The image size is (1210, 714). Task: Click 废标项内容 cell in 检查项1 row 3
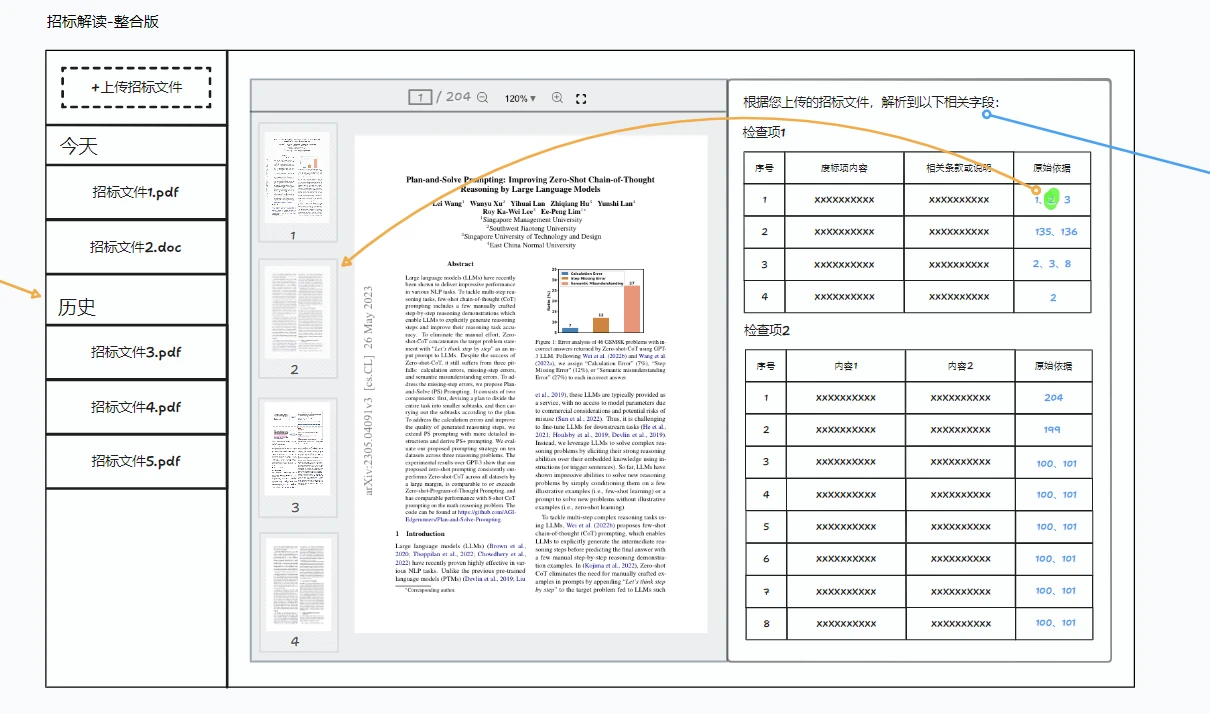(x=844, y=264)
